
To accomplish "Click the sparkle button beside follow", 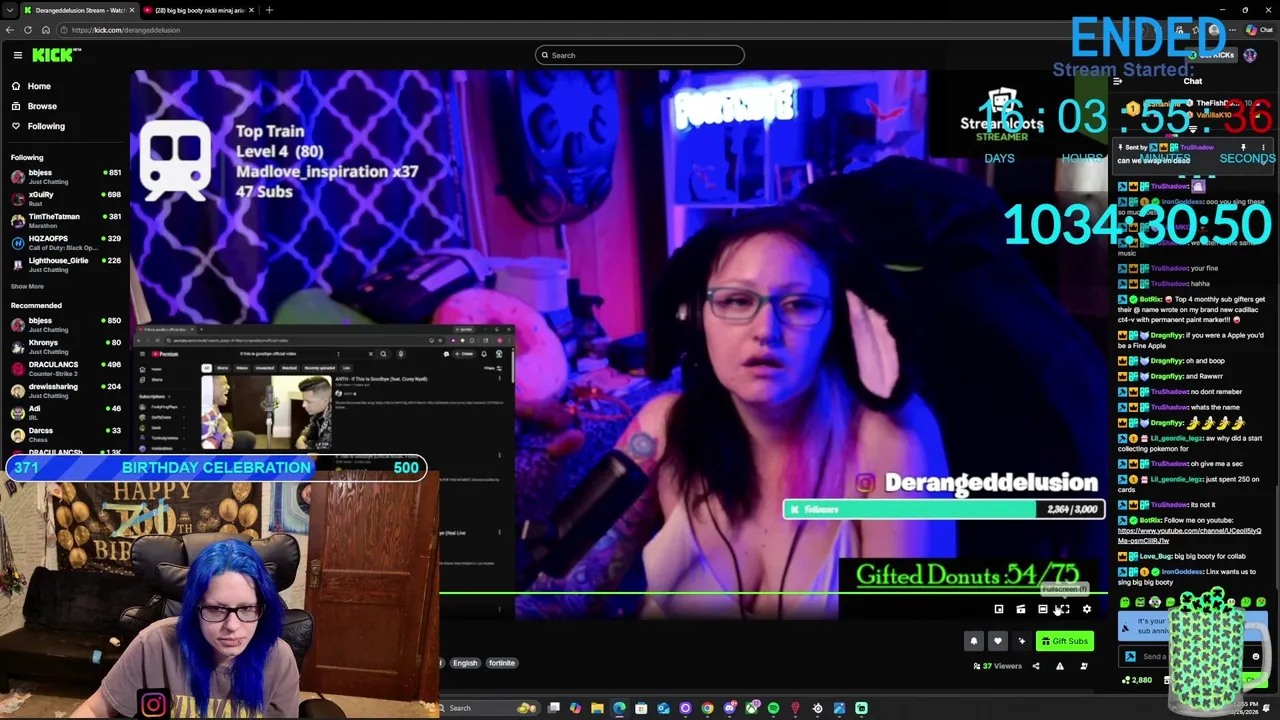I will coord(1022,641).
